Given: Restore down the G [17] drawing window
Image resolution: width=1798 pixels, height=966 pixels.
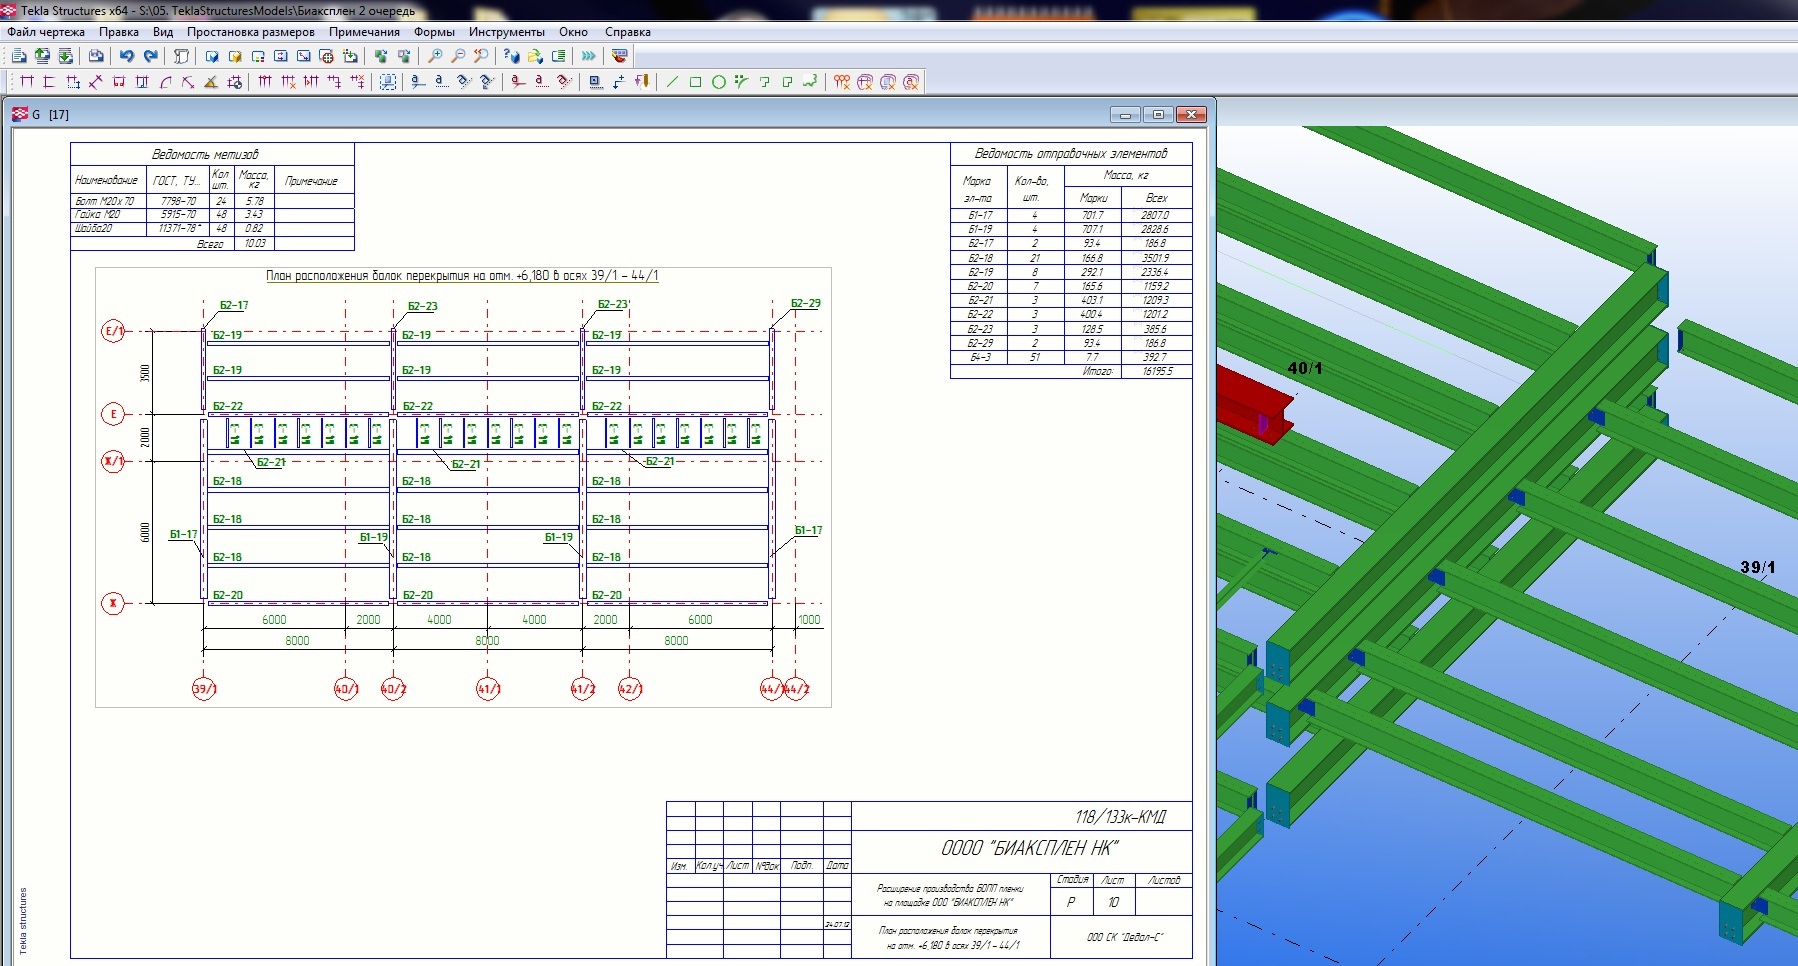Looking at the screenshot, I should click(1158, 115).
